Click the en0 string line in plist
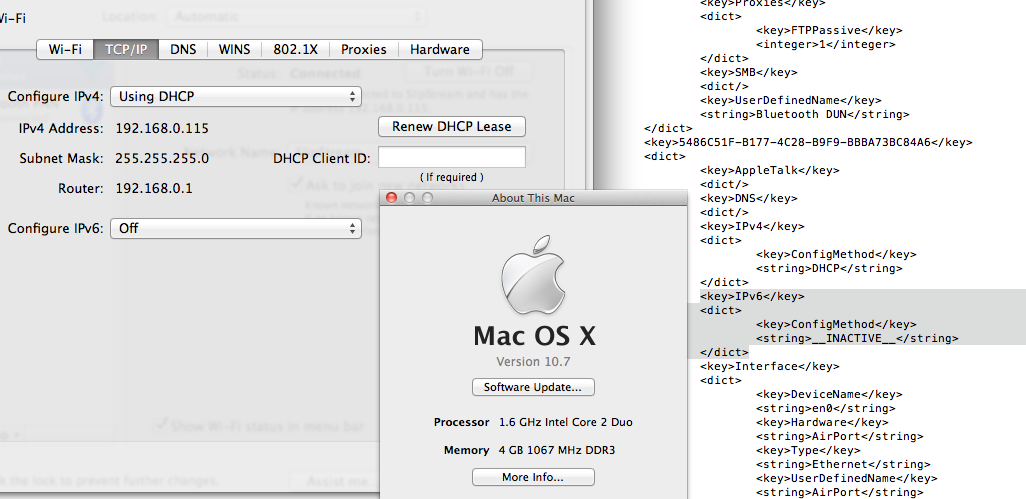The height and width of the screenshot is (499, 1026). tap(826, 408)
